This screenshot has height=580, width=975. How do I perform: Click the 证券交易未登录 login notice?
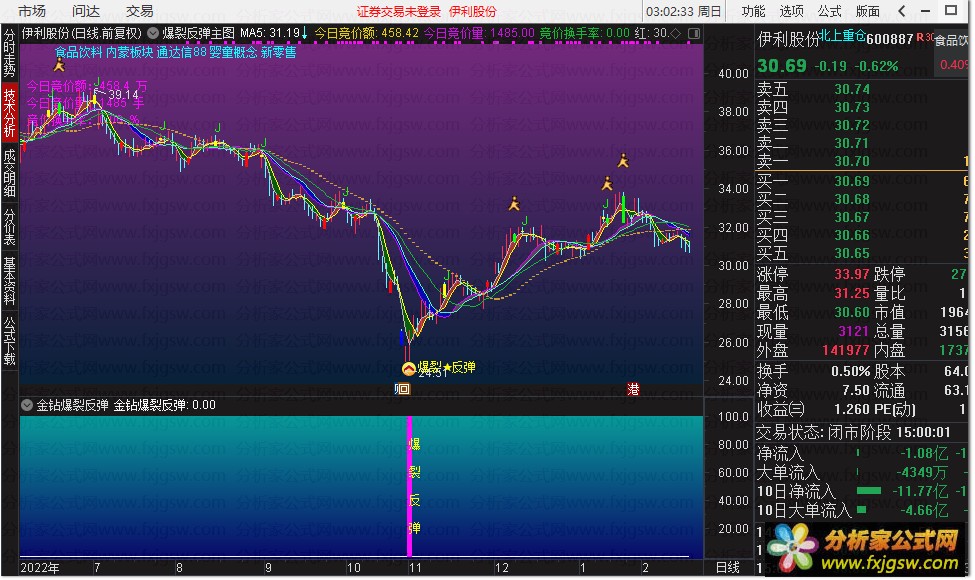click(x=399, y=12)
